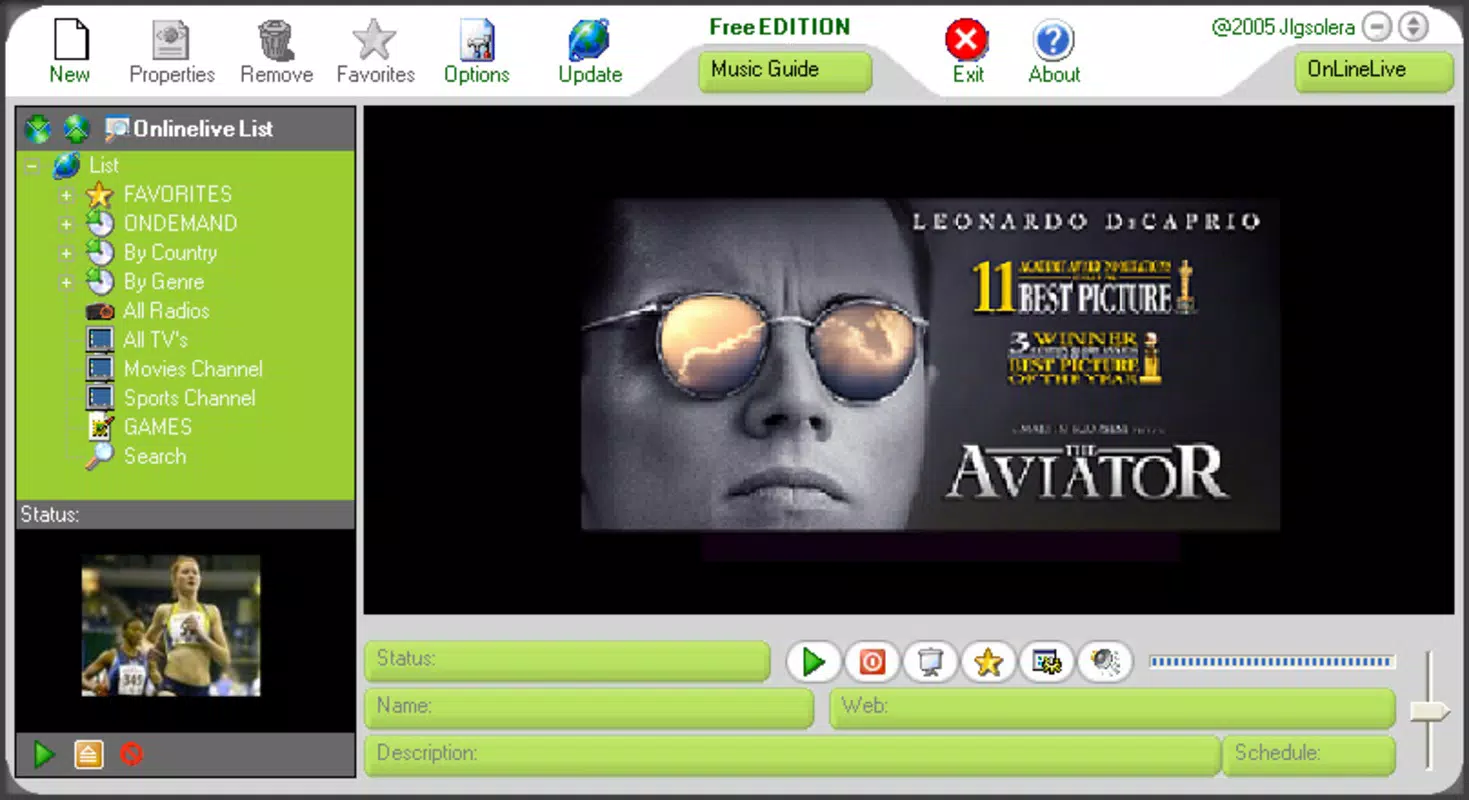Click the radio icon beside All Radios
The height and width of the screenshot is (800, 1469).
pyautogui.click(x=100, y=311)
